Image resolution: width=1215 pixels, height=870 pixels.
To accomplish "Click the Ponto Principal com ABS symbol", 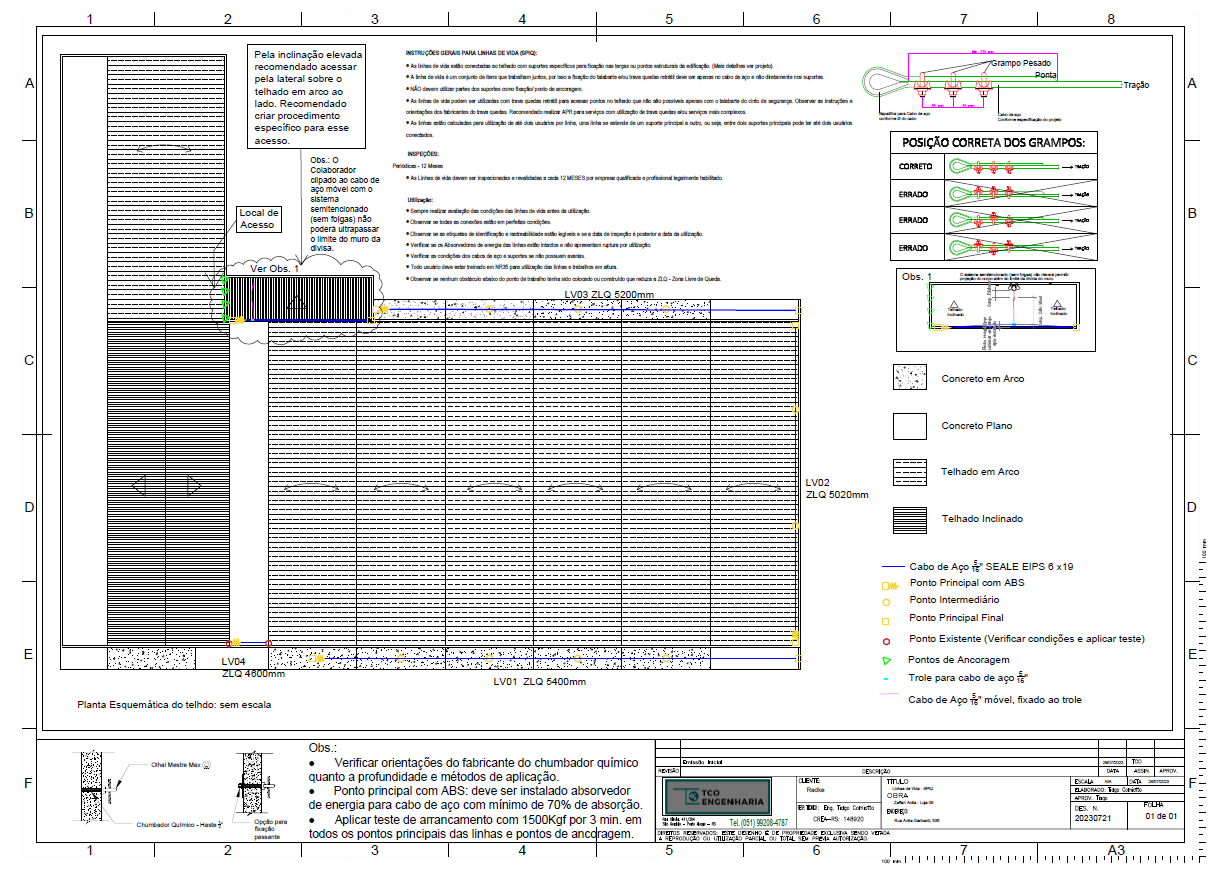I will tap(888, 583).
